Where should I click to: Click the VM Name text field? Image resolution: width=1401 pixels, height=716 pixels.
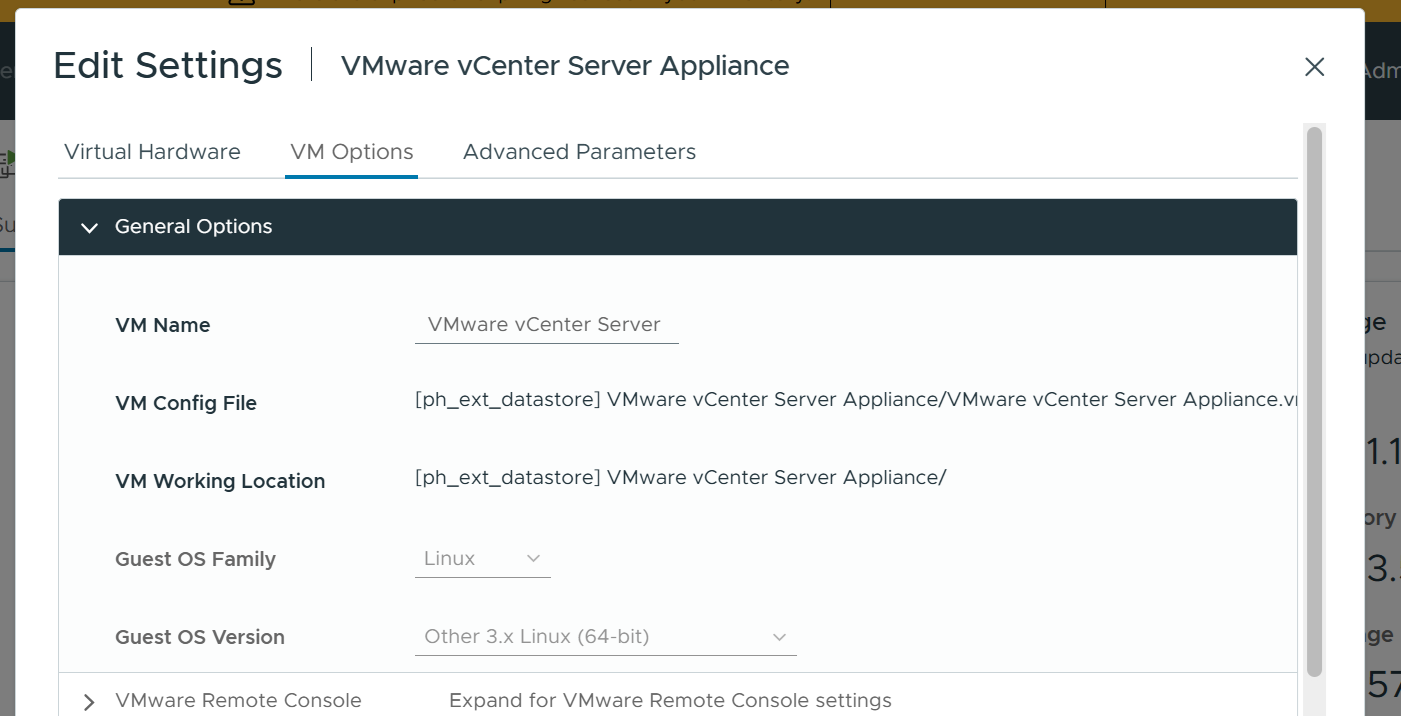547,325
